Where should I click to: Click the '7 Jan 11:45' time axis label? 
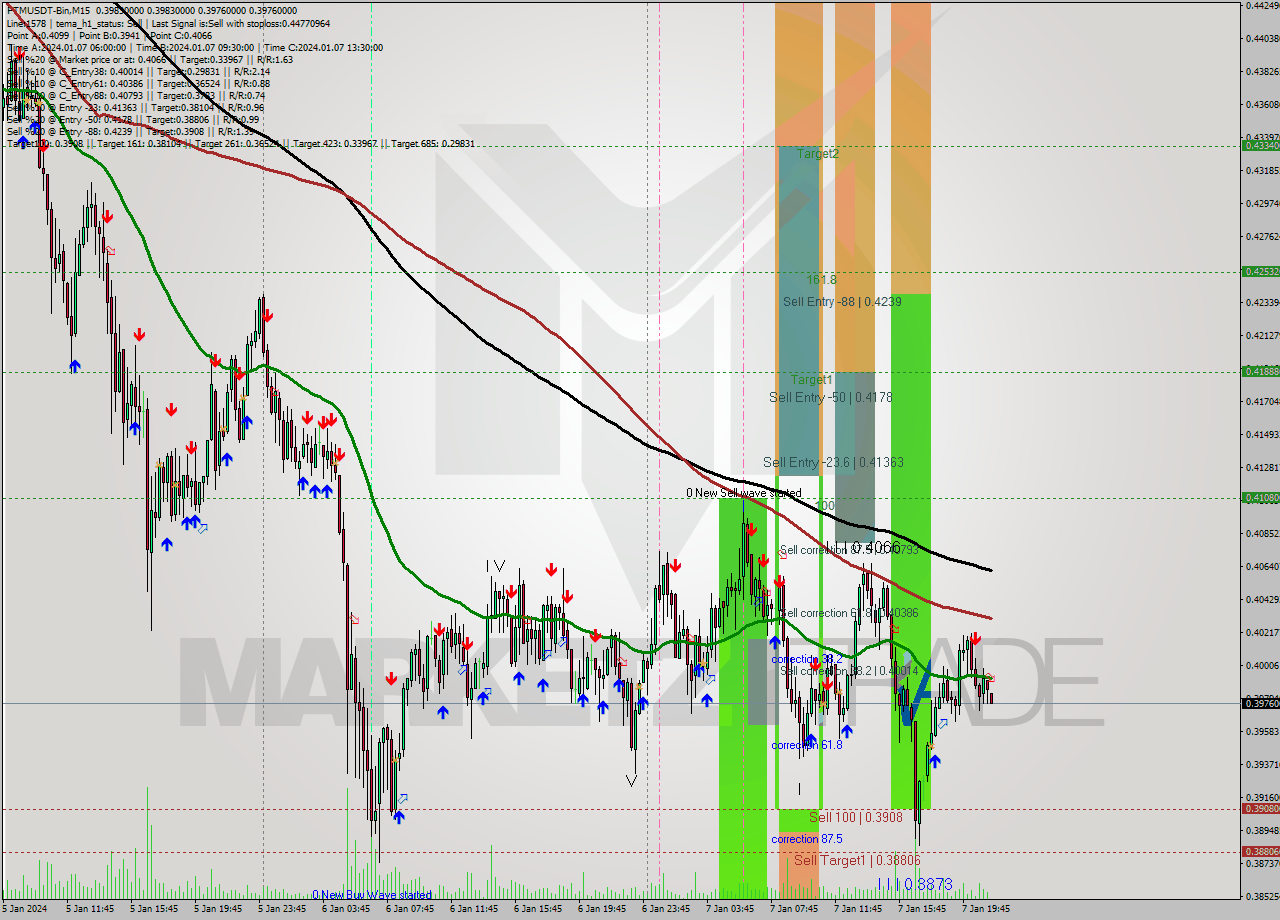tap(859, 909)
